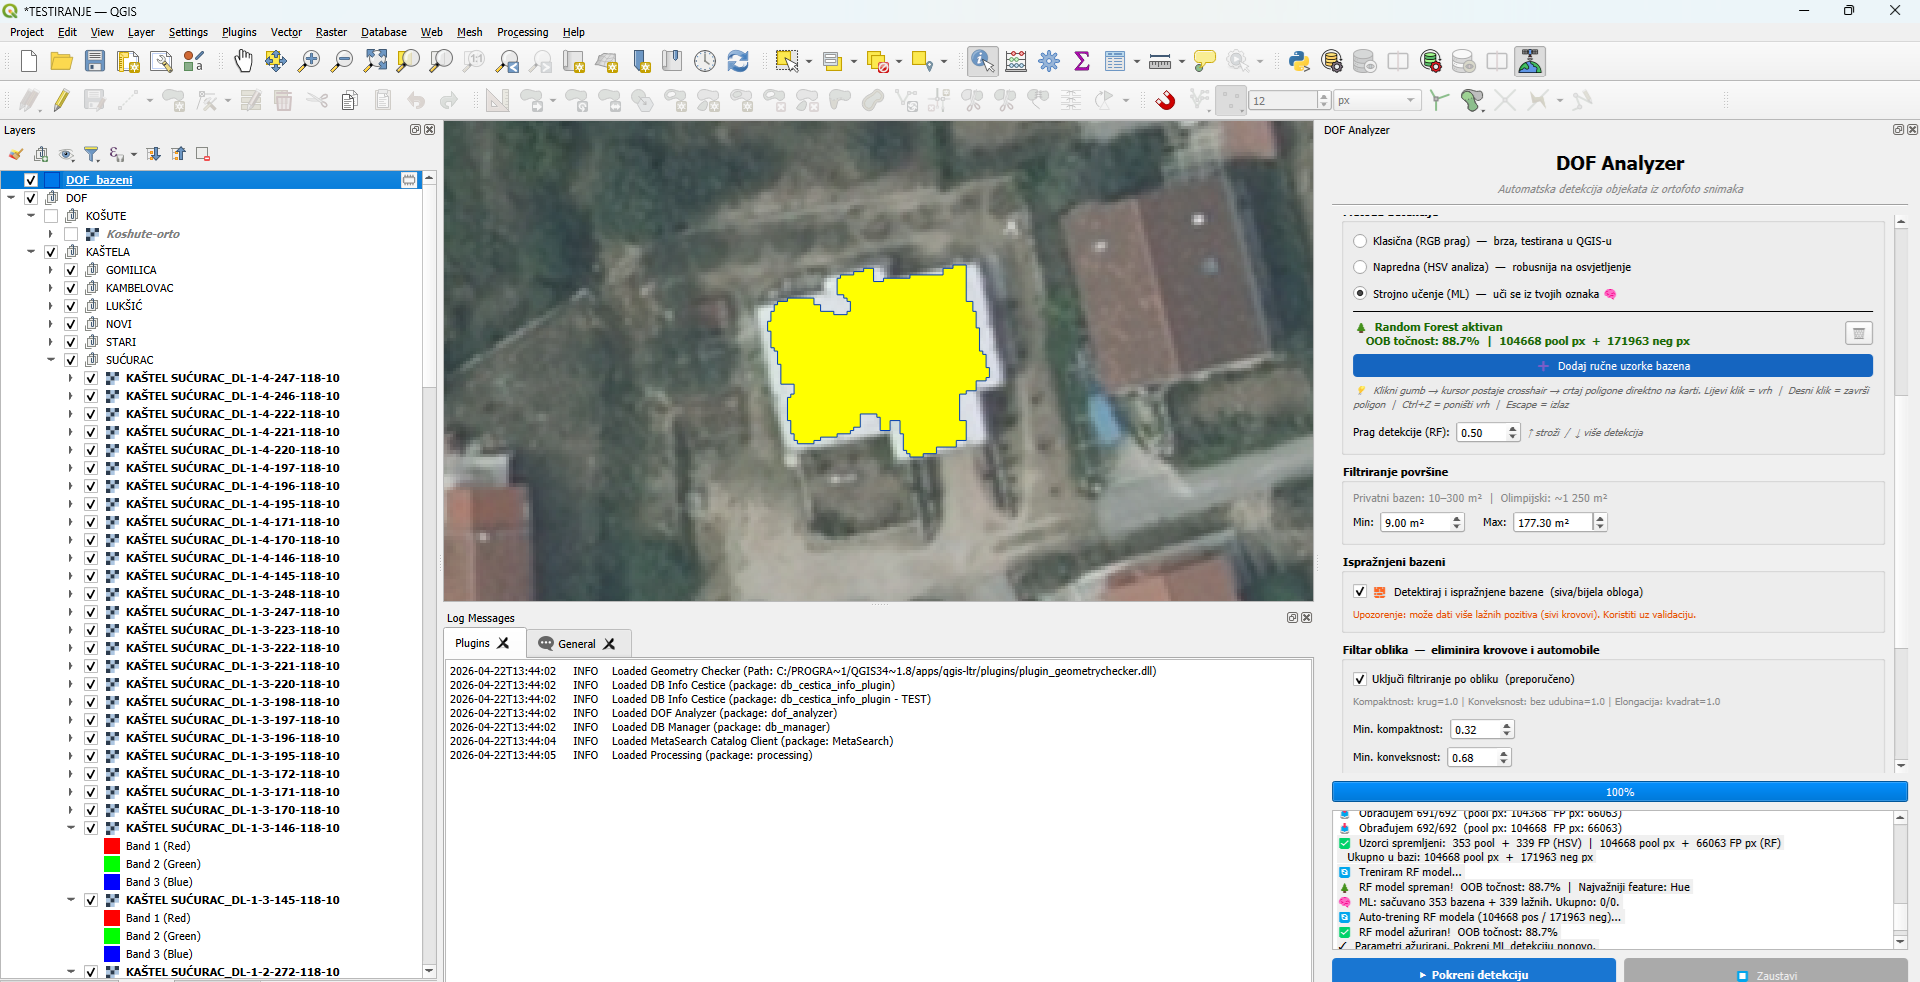This screenshot has width=1920, height=982.
Task: Toggle visibility of STARI group
Action: (x=71, y=342)
